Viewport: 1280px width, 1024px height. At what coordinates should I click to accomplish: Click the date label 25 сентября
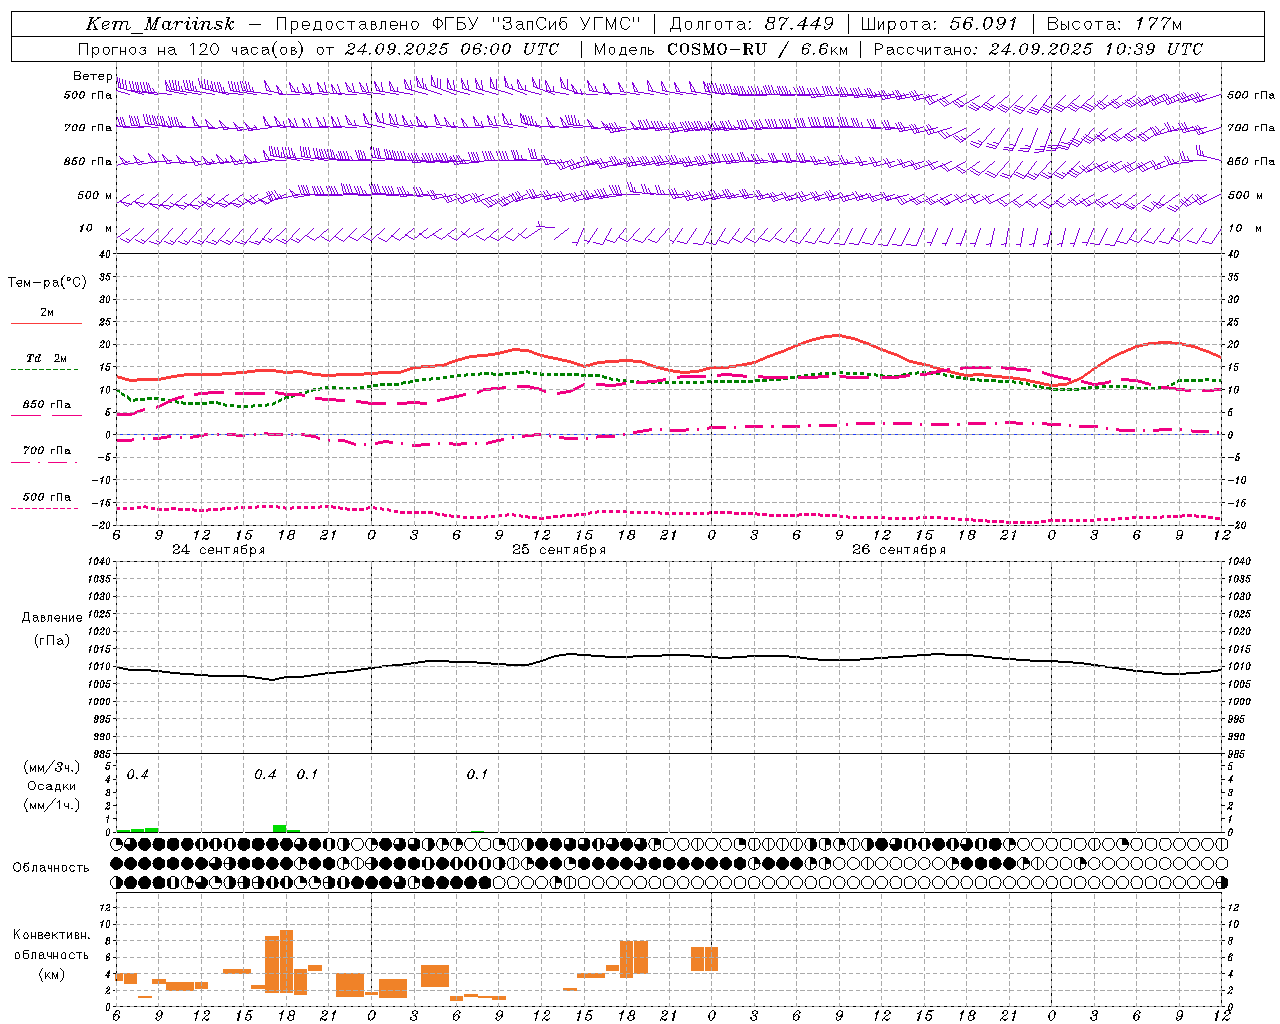[559, 550]
